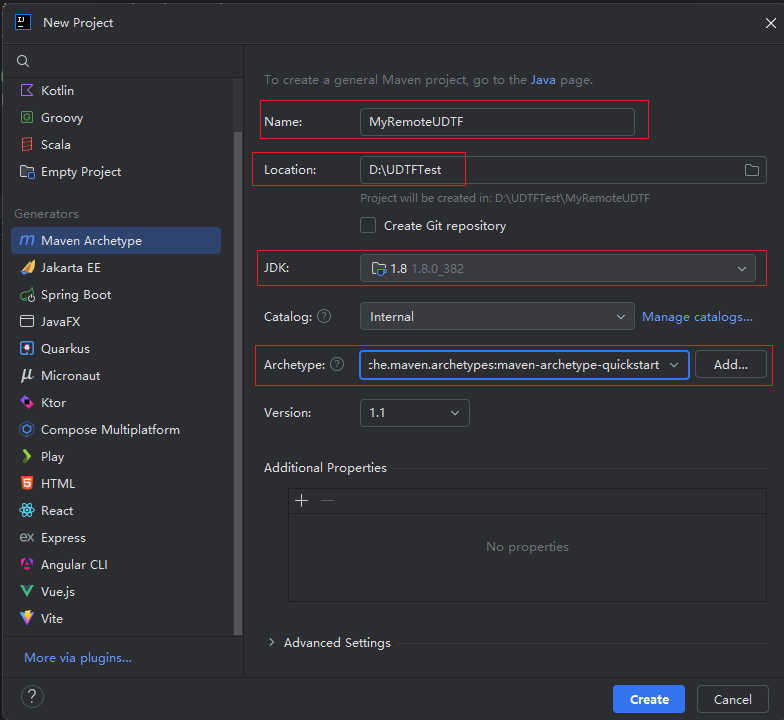Click the Spring Boot icon
The image size is (784, 720).
click(28, 295)
